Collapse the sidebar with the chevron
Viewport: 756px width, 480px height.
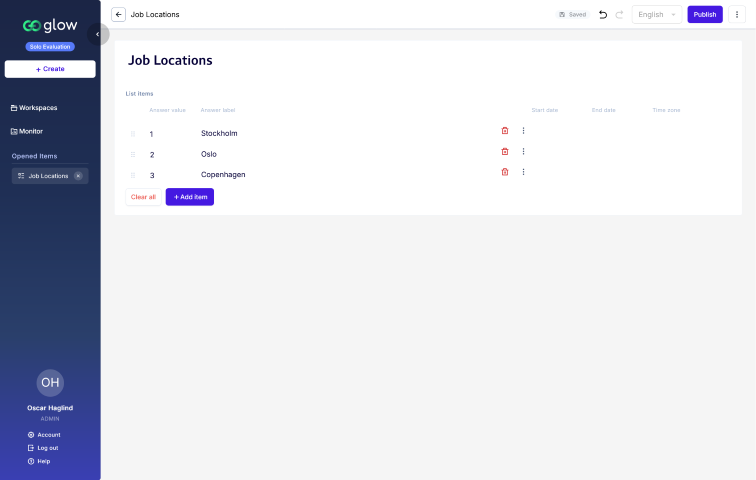pos(98,34)
